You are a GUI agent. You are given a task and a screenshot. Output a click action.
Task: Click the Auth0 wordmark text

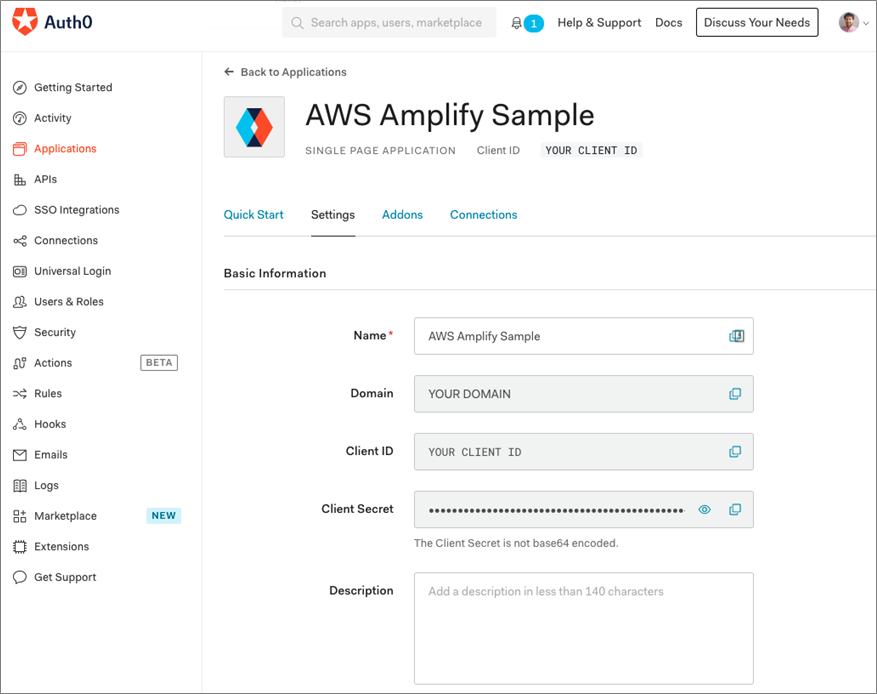68,22
